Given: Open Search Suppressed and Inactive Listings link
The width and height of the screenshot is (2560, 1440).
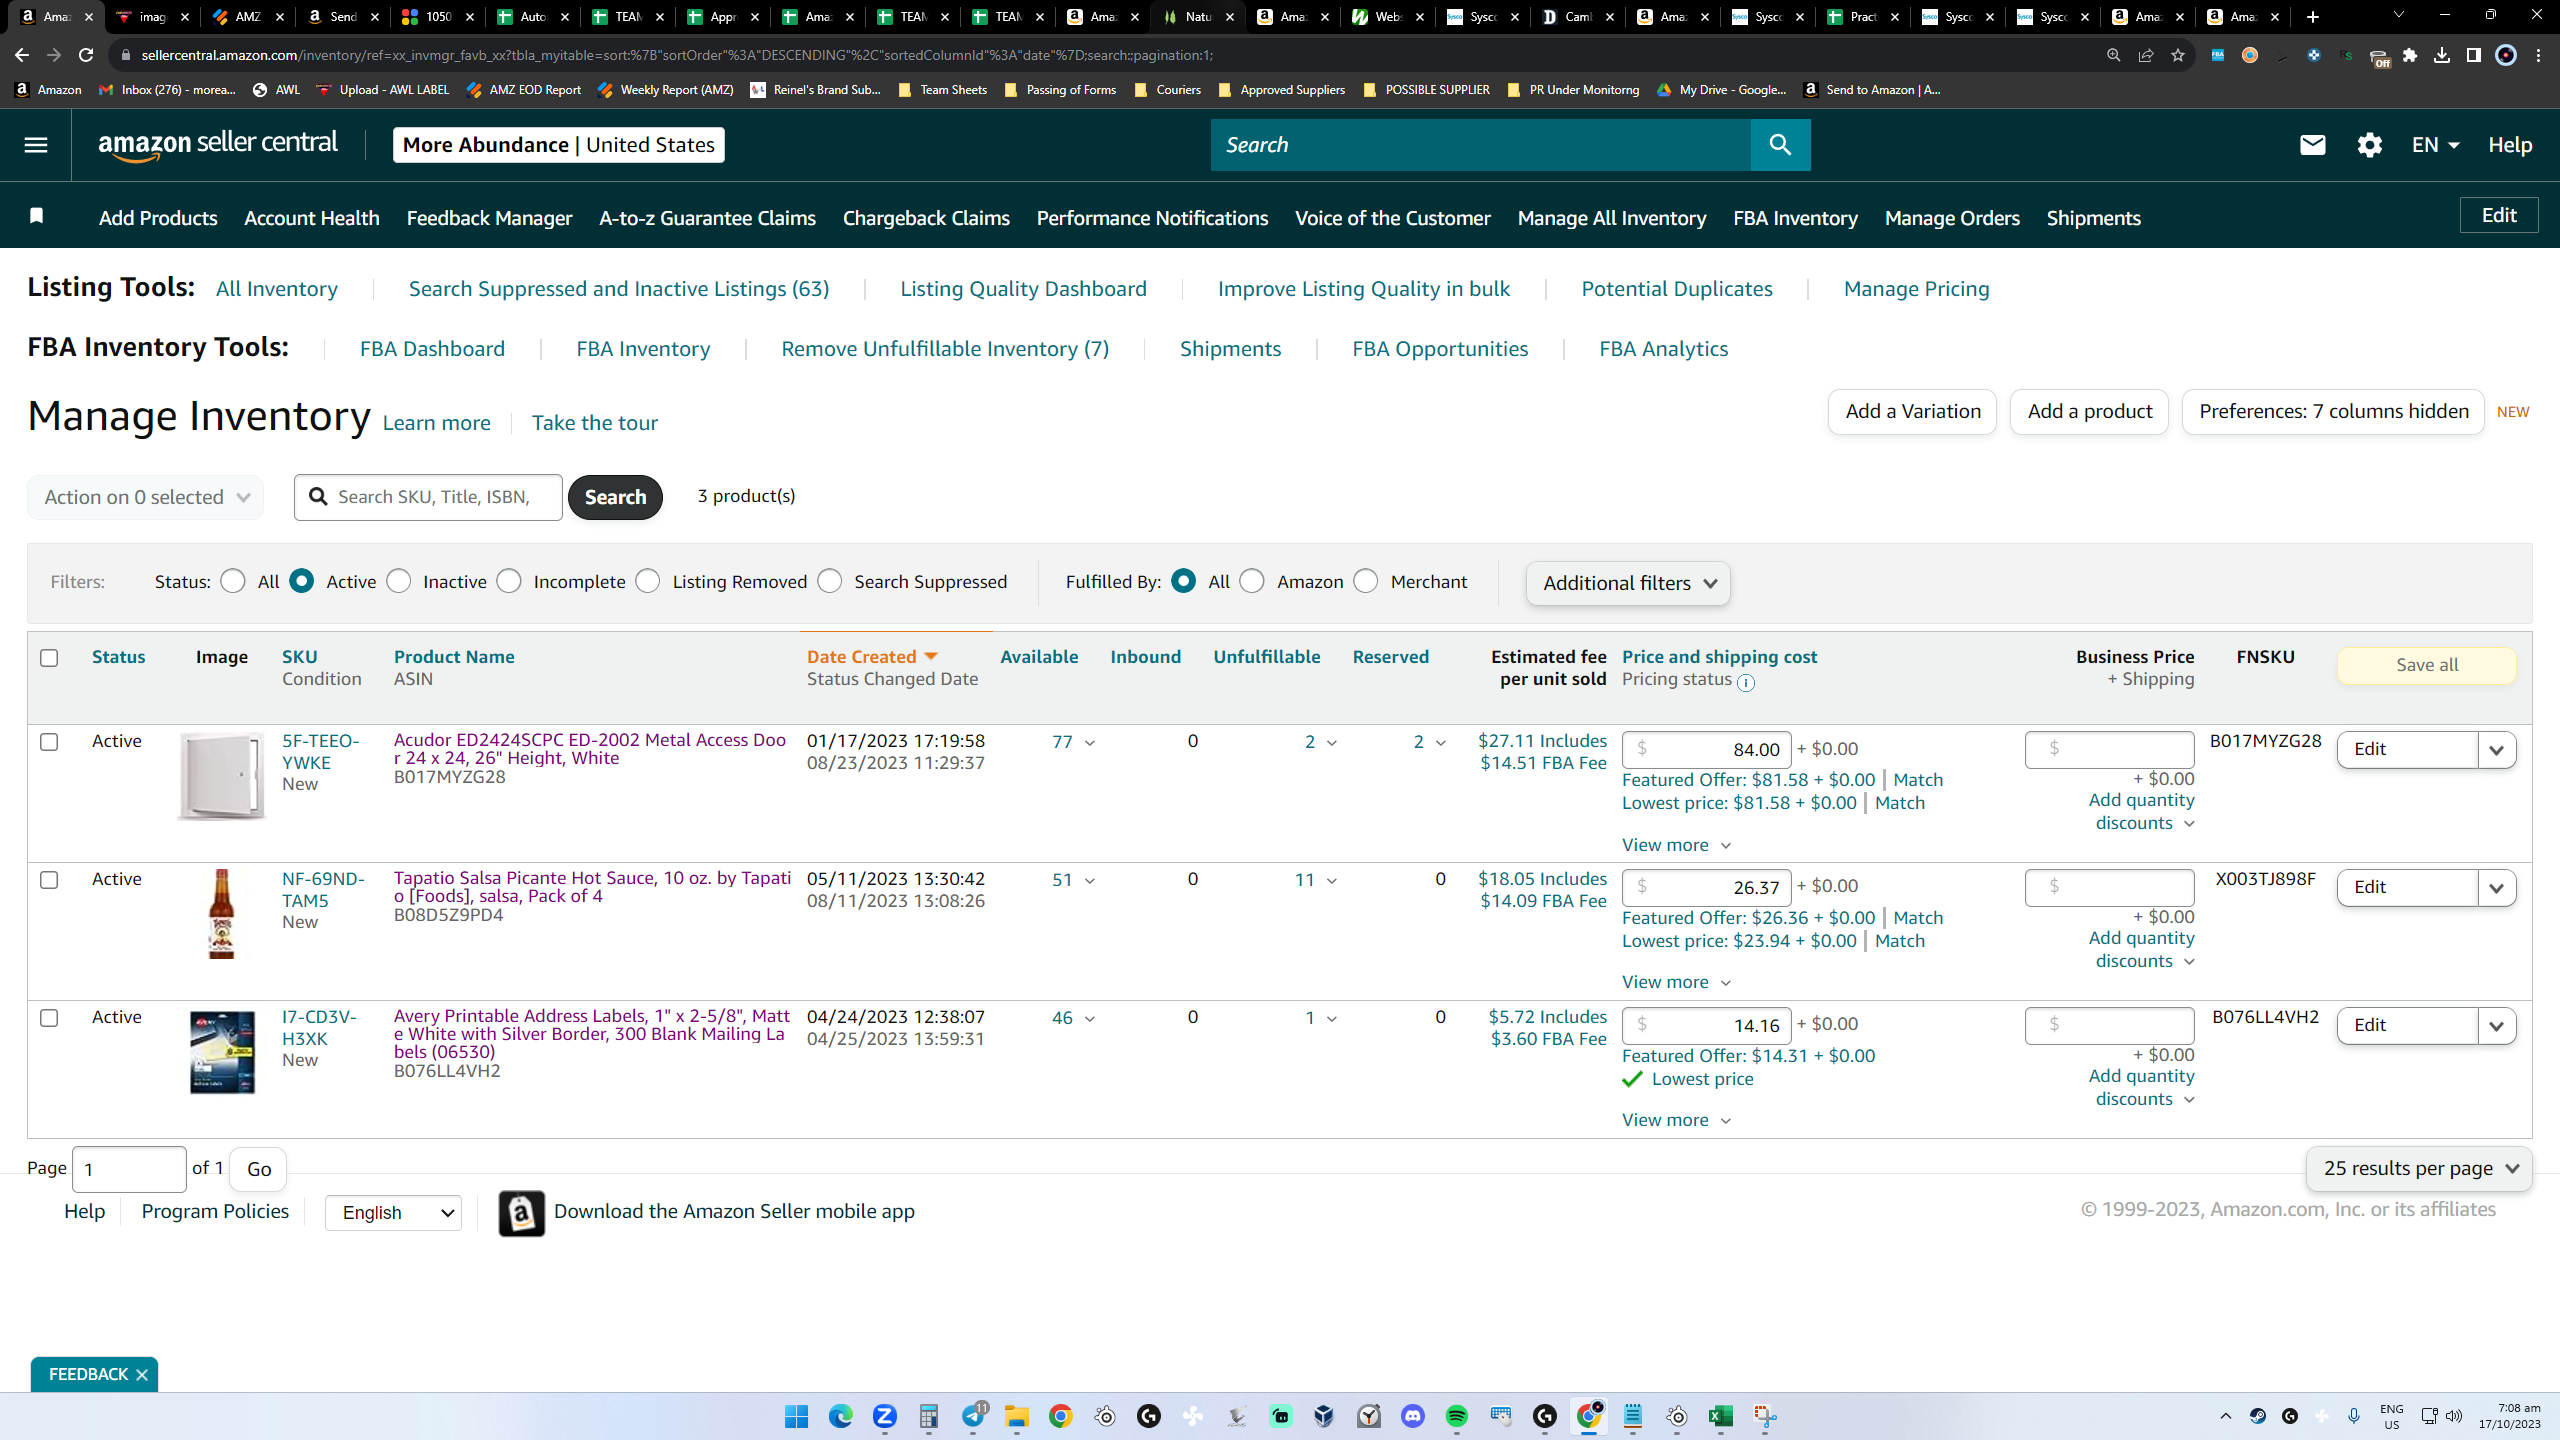Looking at the screenshot, I should [619, 289].
